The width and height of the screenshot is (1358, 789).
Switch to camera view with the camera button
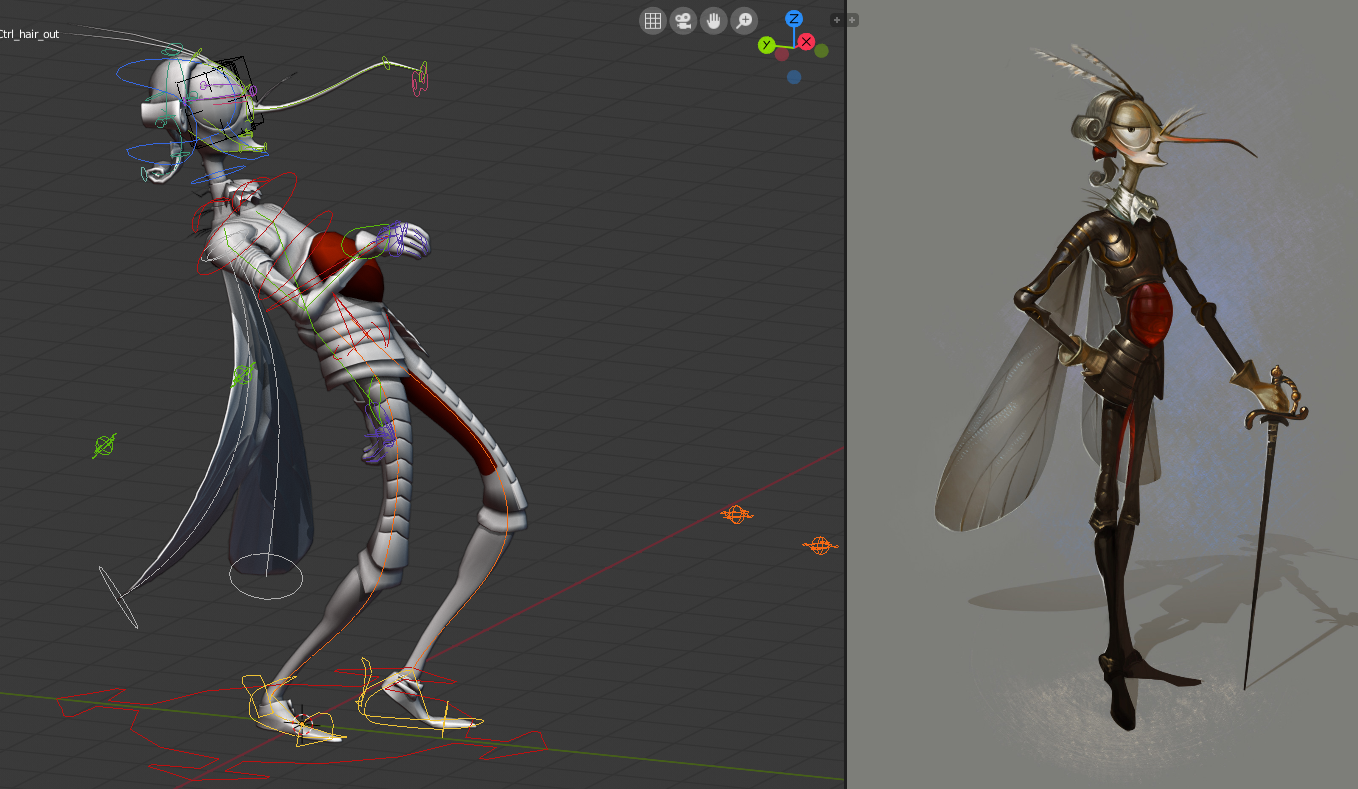tap(683, 20)
